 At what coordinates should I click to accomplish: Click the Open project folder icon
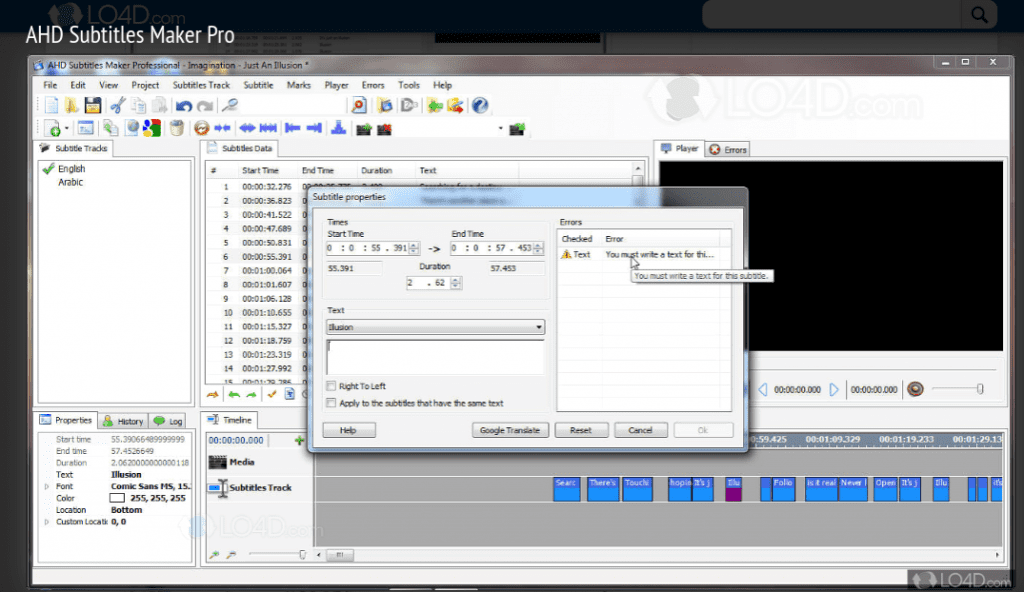(x=71, y=106)
